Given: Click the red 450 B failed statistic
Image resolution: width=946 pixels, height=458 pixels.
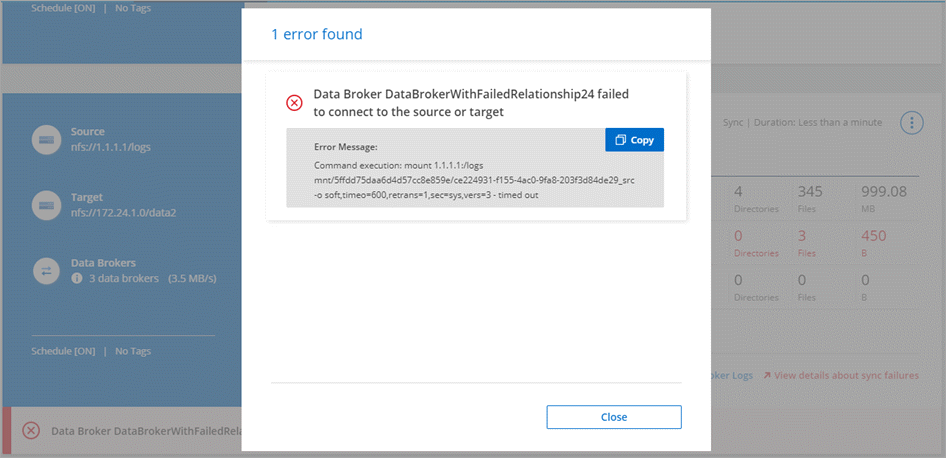Looking at the screenshot, I should pyautogui.click(x=873, y=243).
